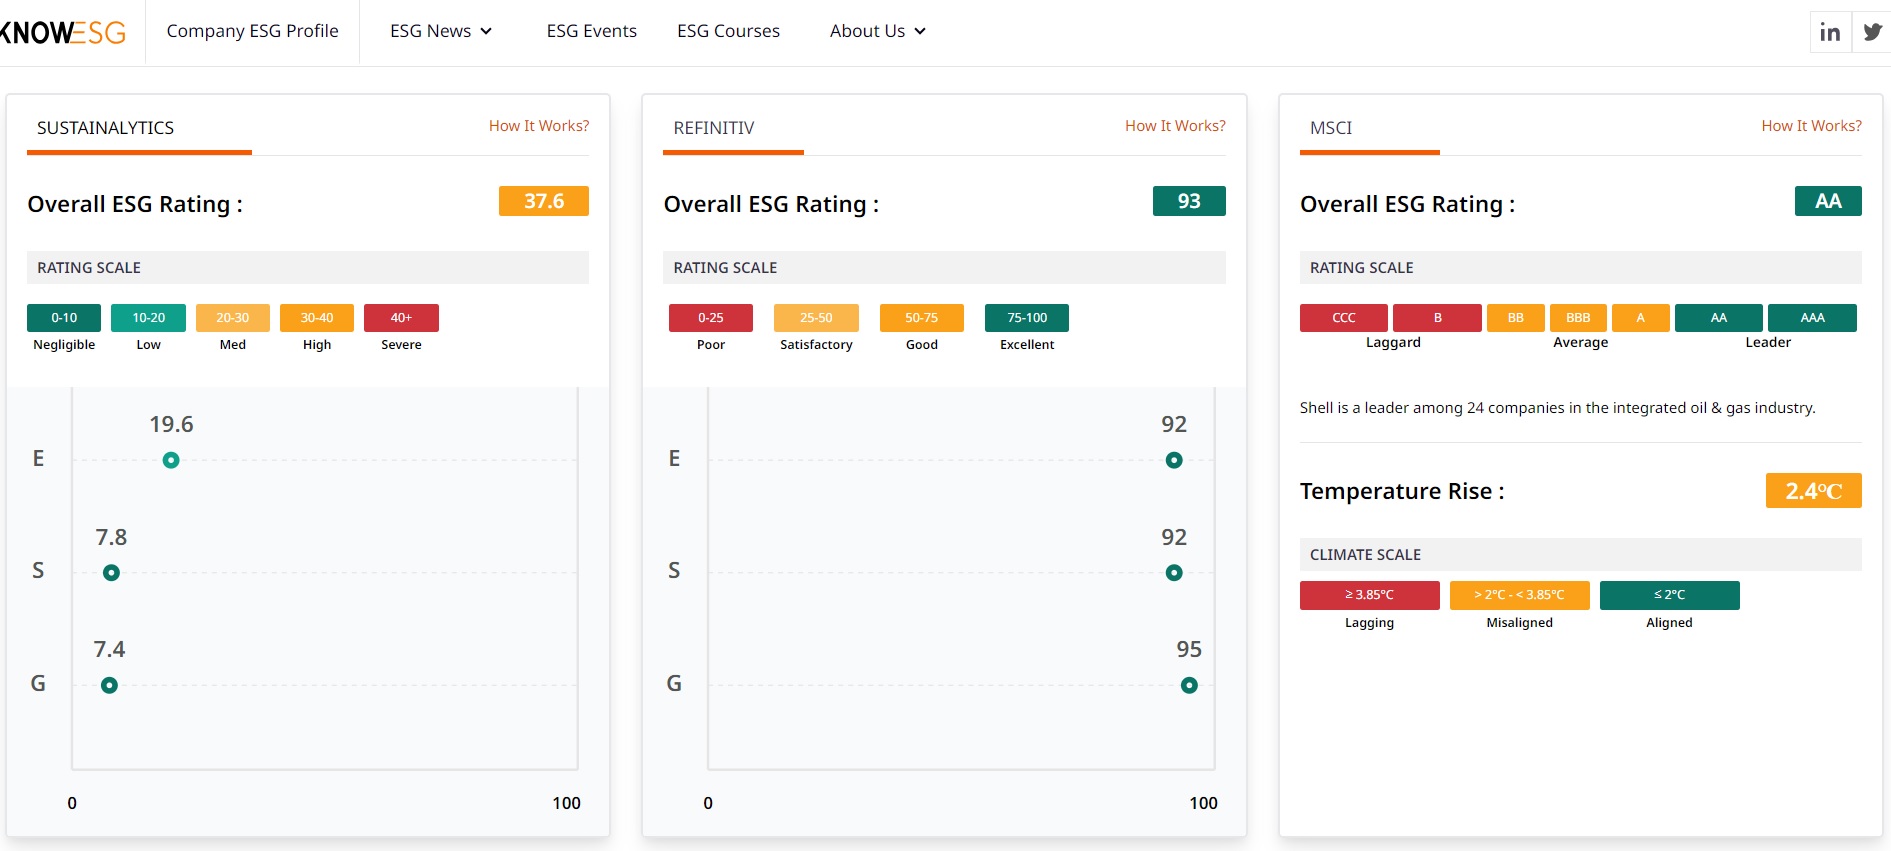The image size is (1891, 851).
Task: Click the 20-30 Med scale swatch
Action: (x=233, y=318)
